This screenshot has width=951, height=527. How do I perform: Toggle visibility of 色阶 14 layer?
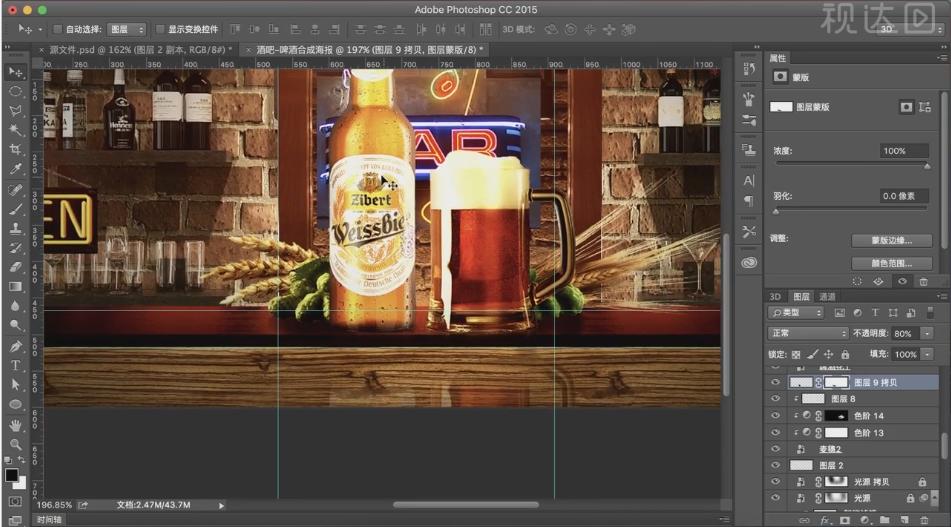[775, 416]
